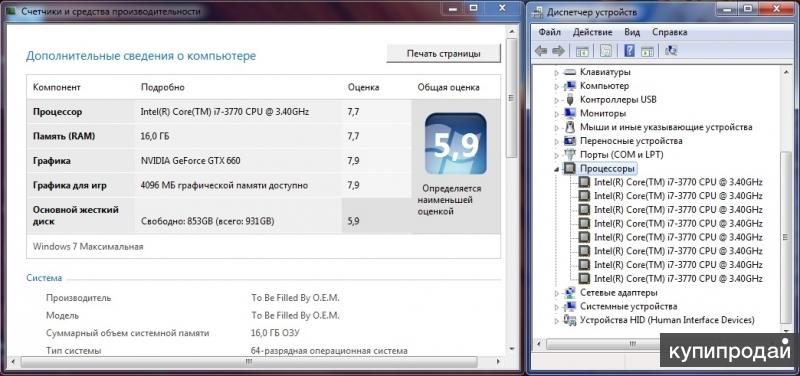Go back with the toolbar Back arrow
Viewport: 800px width, 376px height.
click(541, 51)
